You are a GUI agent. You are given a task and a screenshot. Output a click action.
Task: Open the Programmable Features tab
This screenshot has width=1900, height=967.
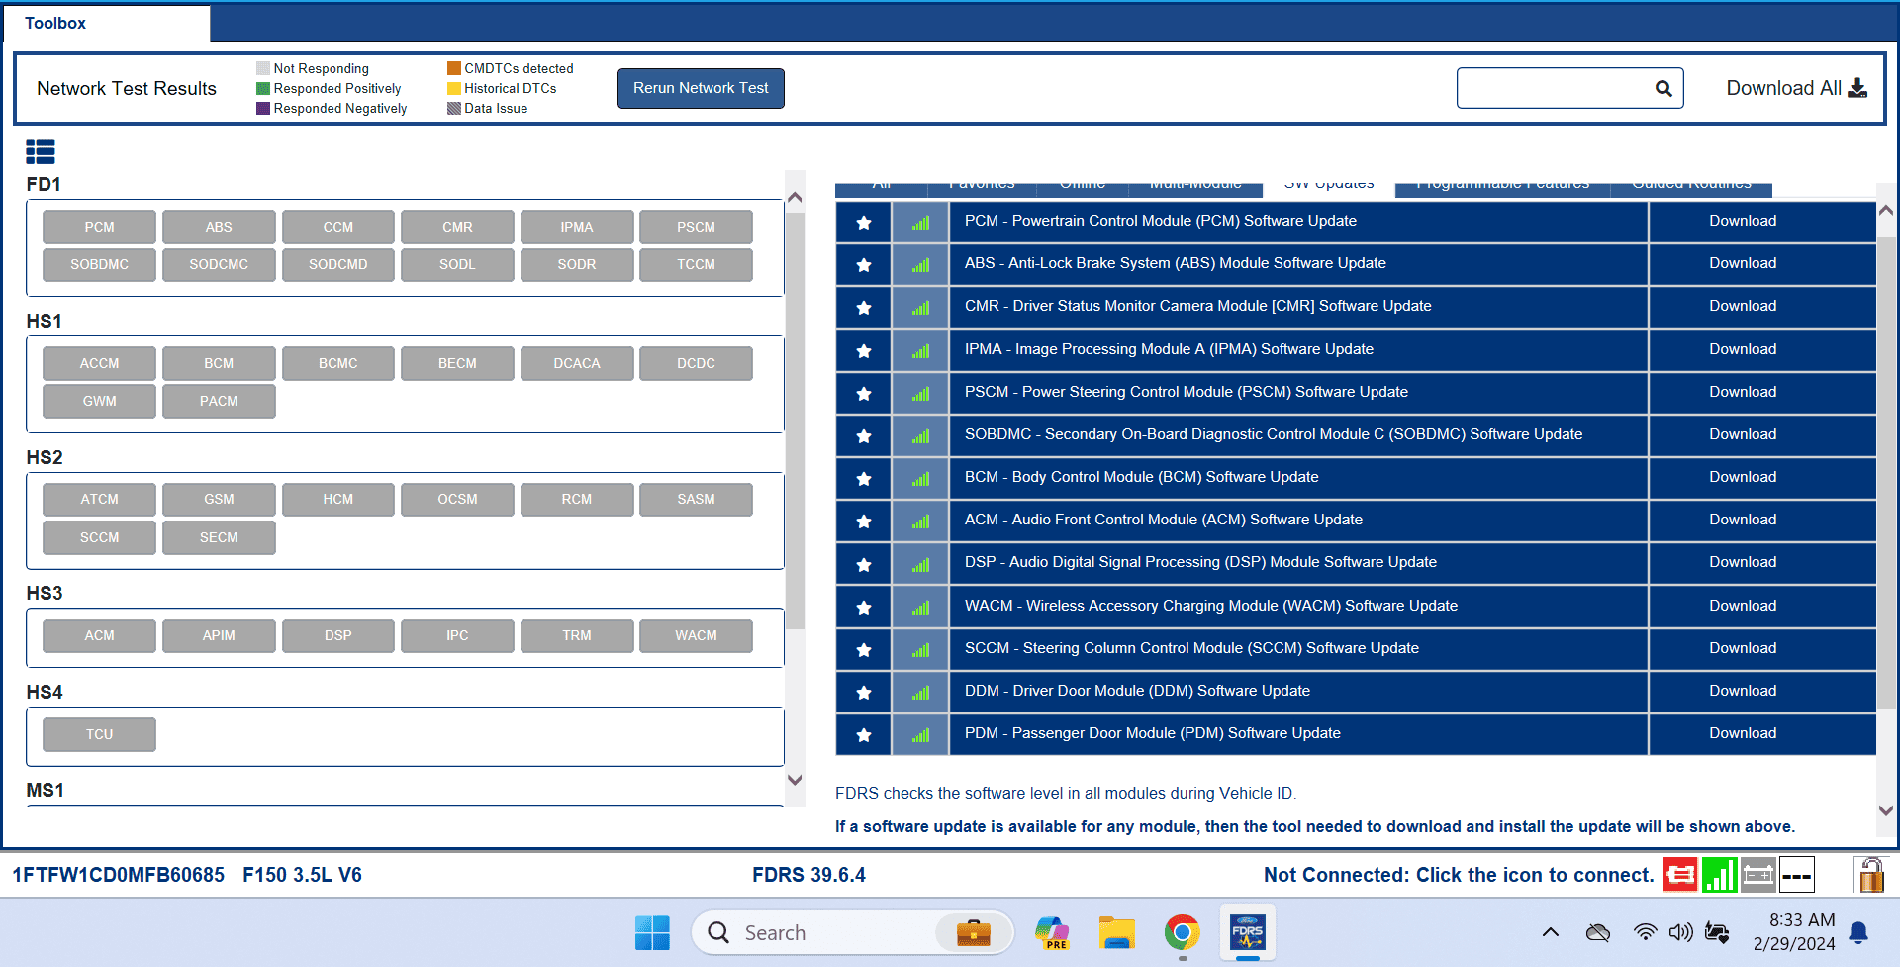pyautogui.click(x=1501, y=183)
